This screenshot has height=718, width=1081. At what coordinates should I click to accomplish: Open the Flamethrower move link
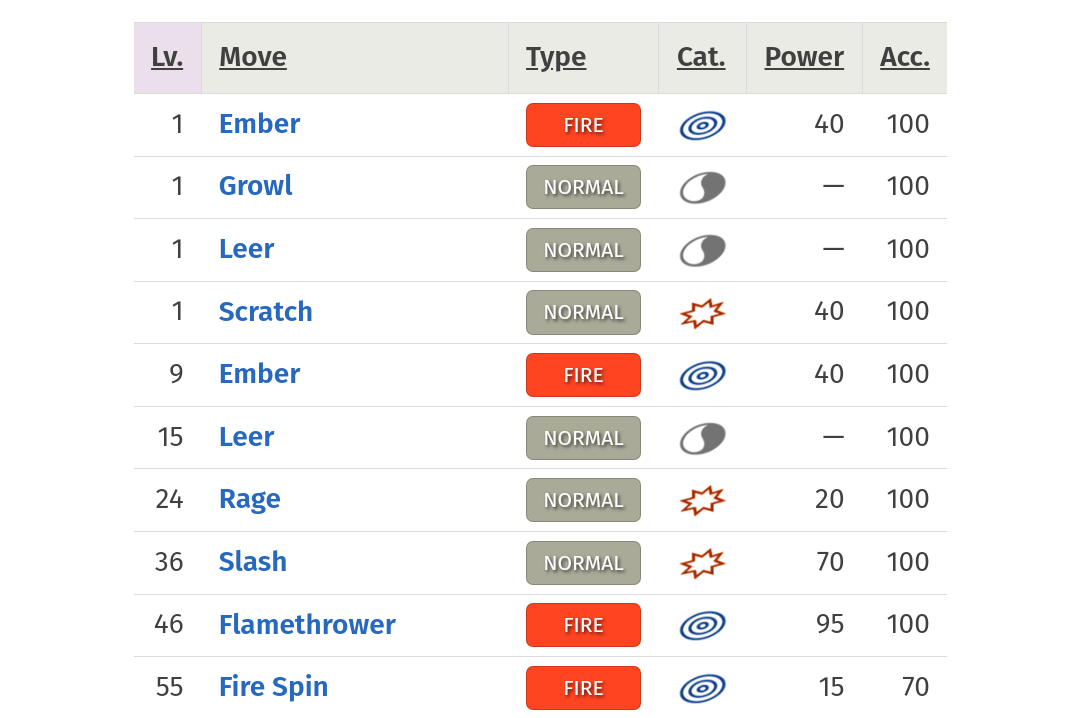coord(307,625)
